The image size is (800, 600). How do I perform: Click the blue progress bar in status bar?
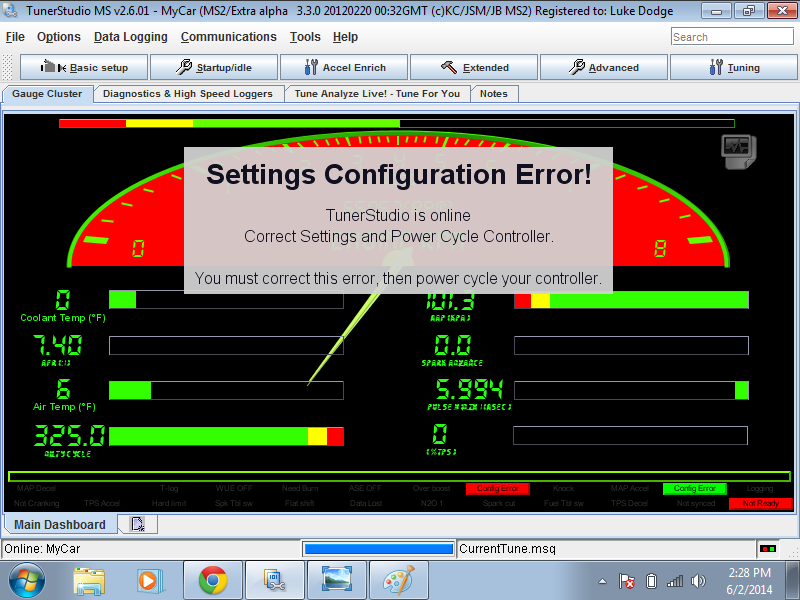tap(378, 549)
